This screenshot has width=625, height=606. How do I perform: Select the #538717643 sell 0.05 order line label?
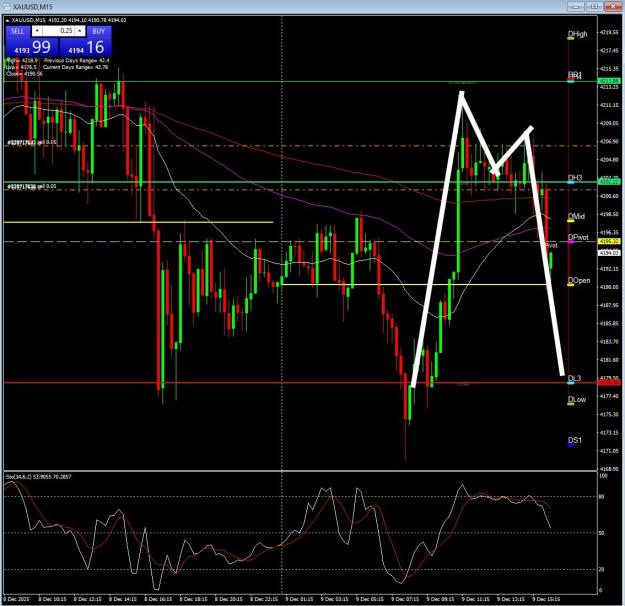point(31,142)
